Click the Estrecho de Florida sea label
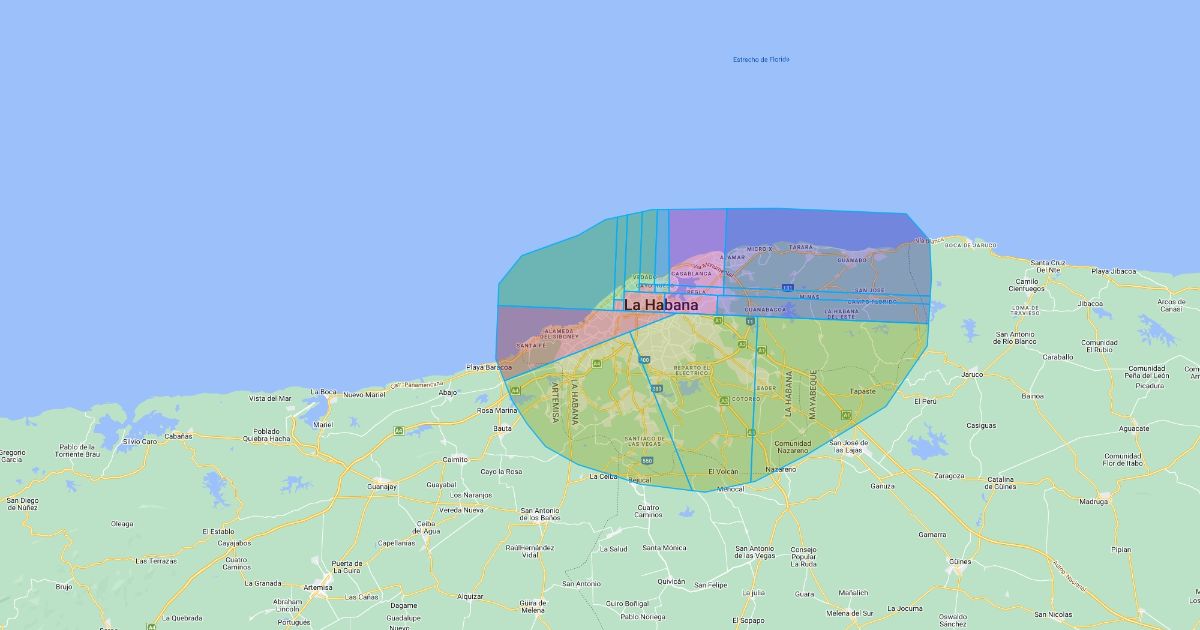 click(x=761, y=60)
